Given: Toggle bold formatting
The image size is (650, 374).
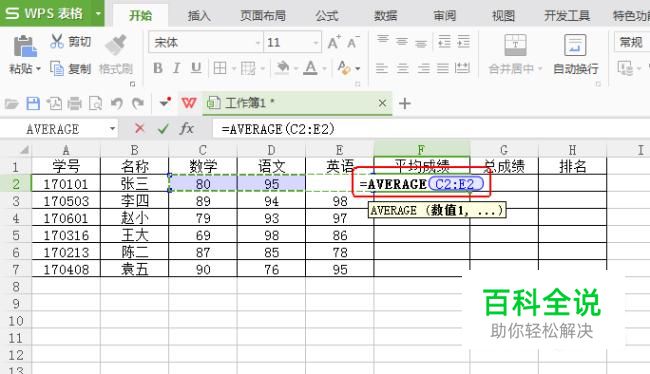Looking at the screenshot, I should tap(158, 68).
